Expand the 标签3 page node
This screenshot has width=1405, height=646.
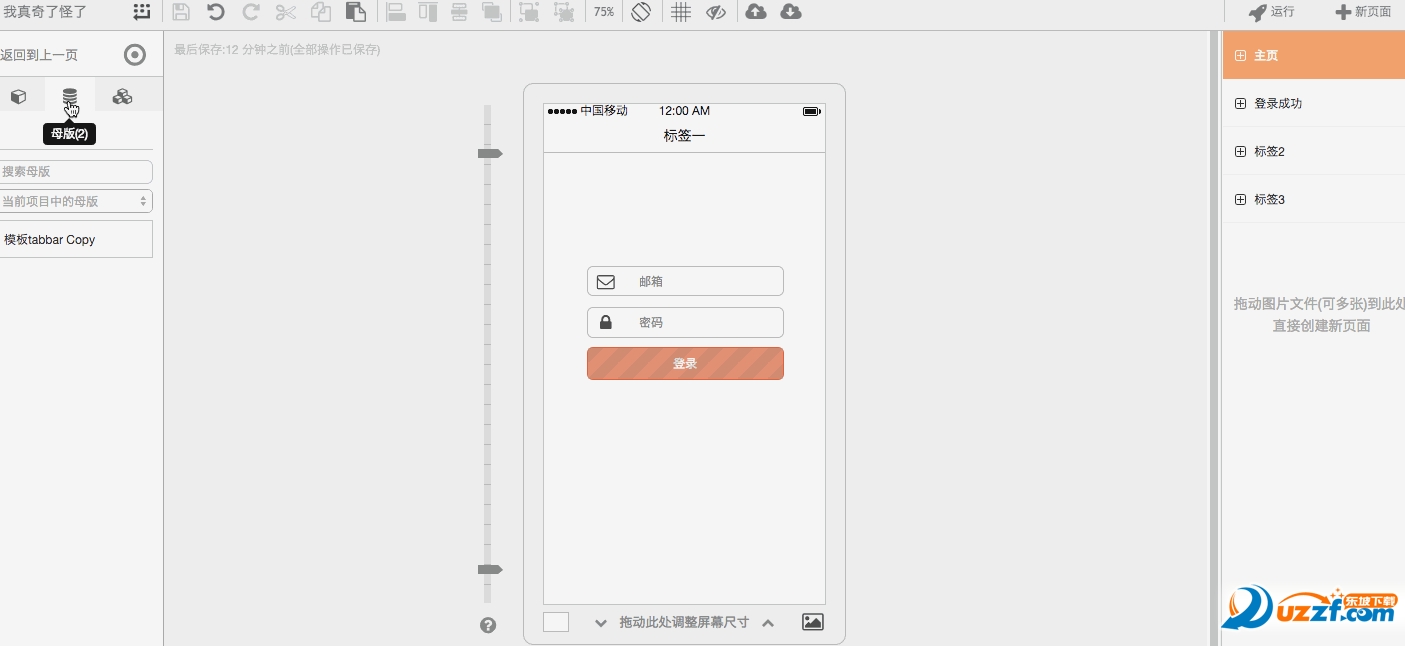pyautogui.click(x=1241, y=199)
